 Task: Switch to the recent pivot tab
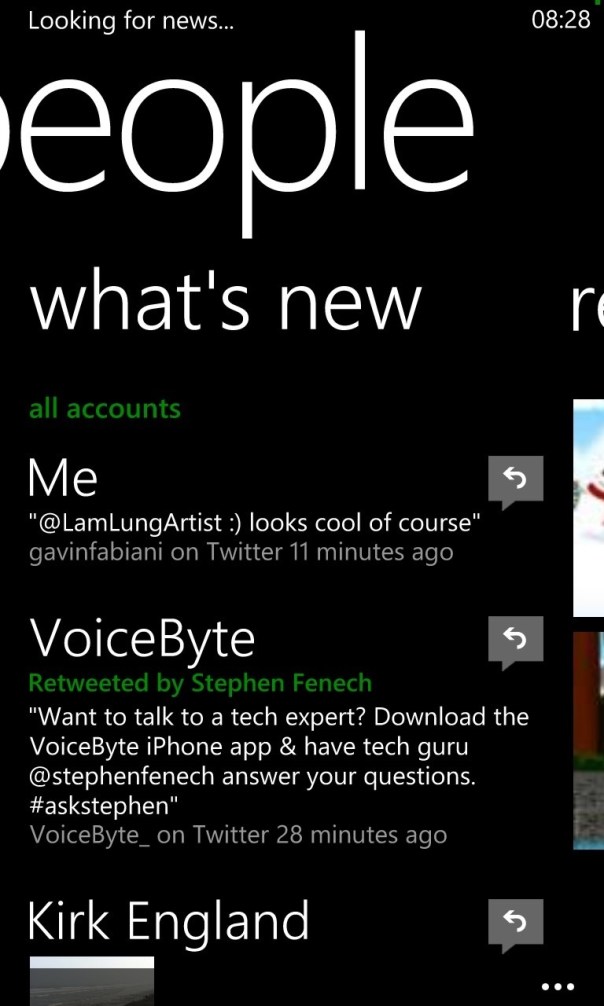587,308
